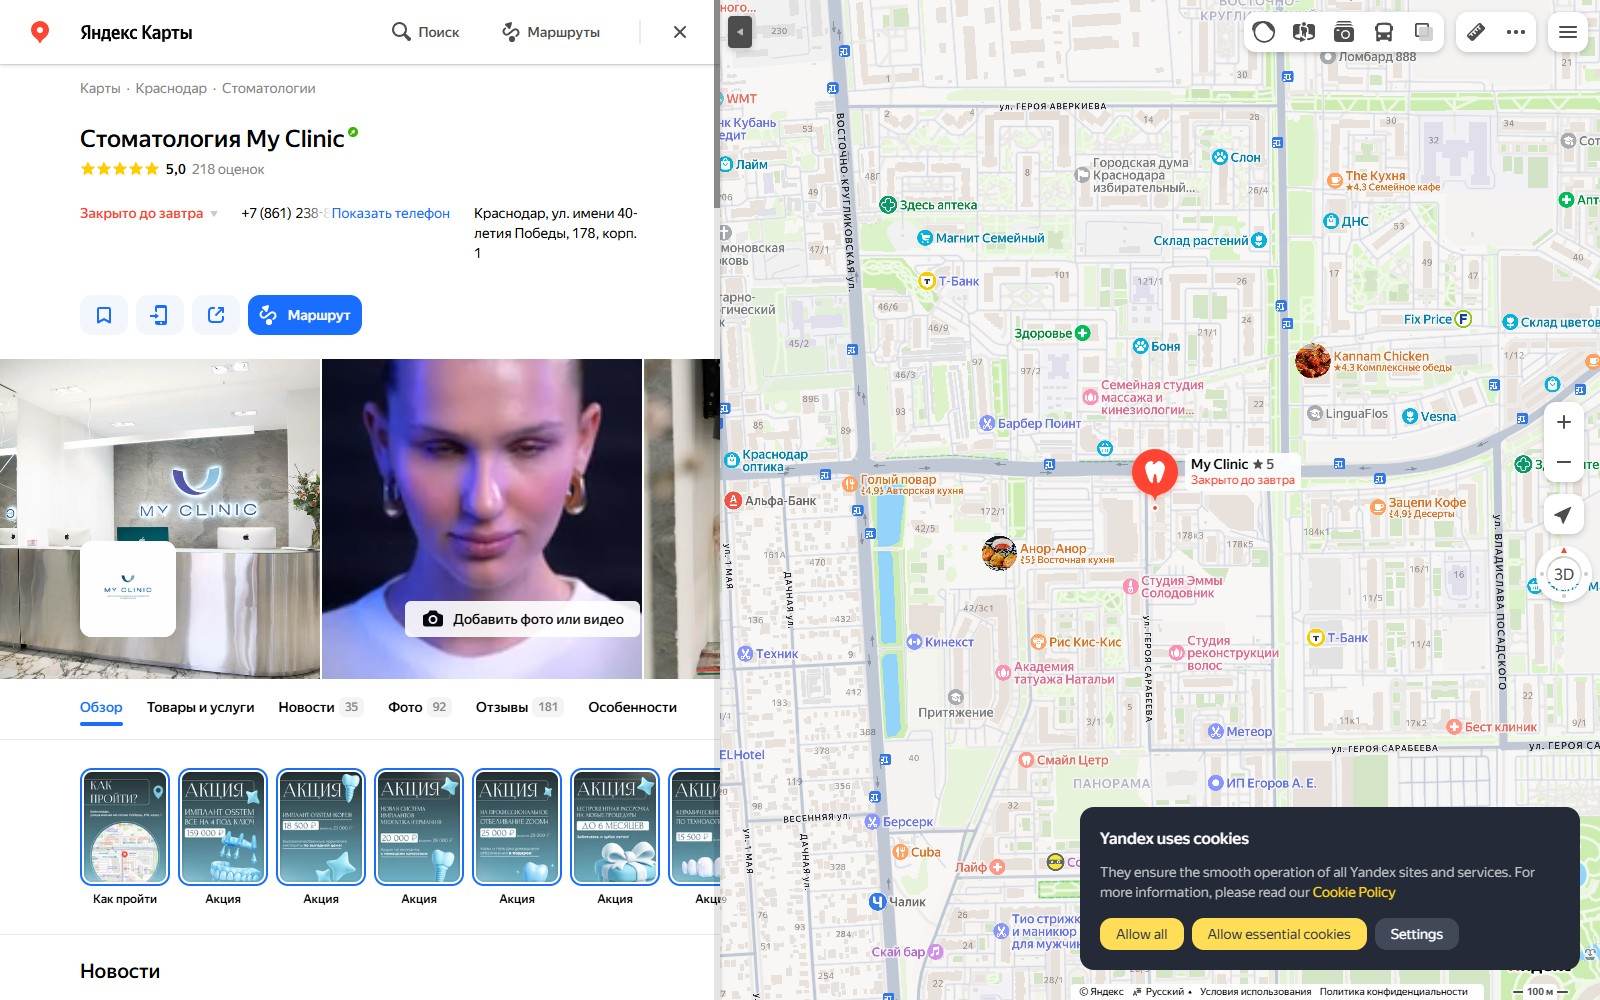Open the 'ДО 6 МЕСЯЦЕВ' gift-box story
Image resolution: width=1600 pixels, height=1000 pixels.
[615, 827]
